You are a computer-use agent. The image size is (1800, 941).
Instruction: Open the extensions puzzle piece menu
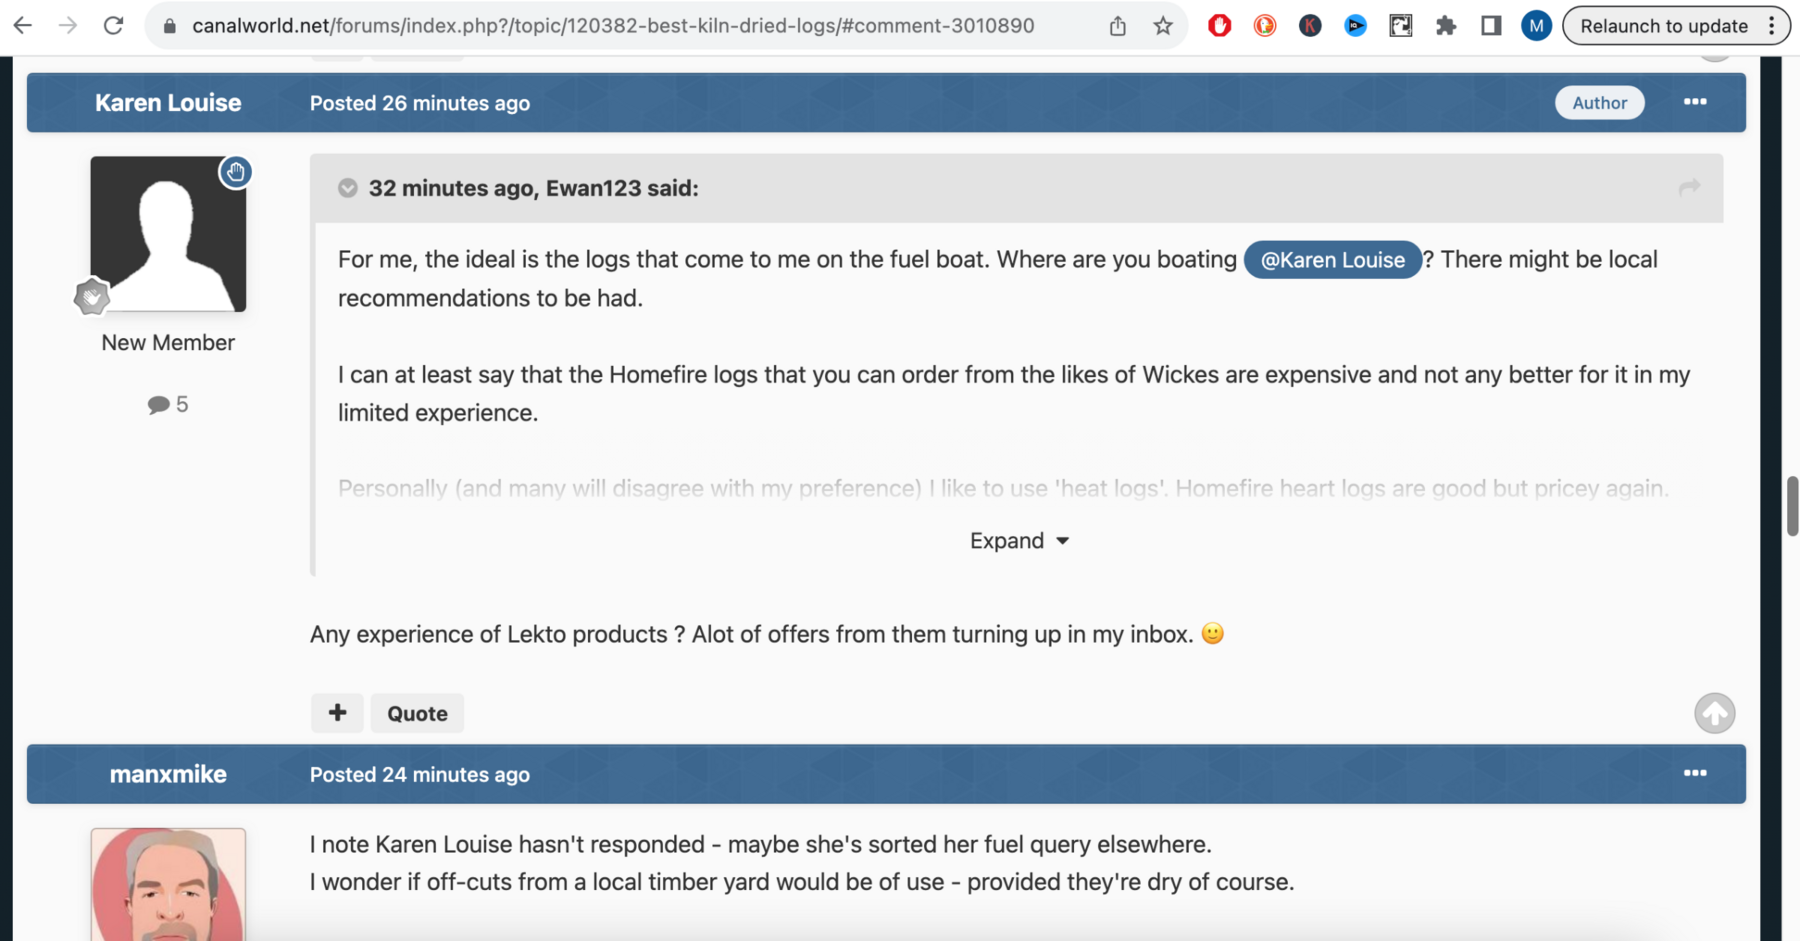tap(1446, 25)
